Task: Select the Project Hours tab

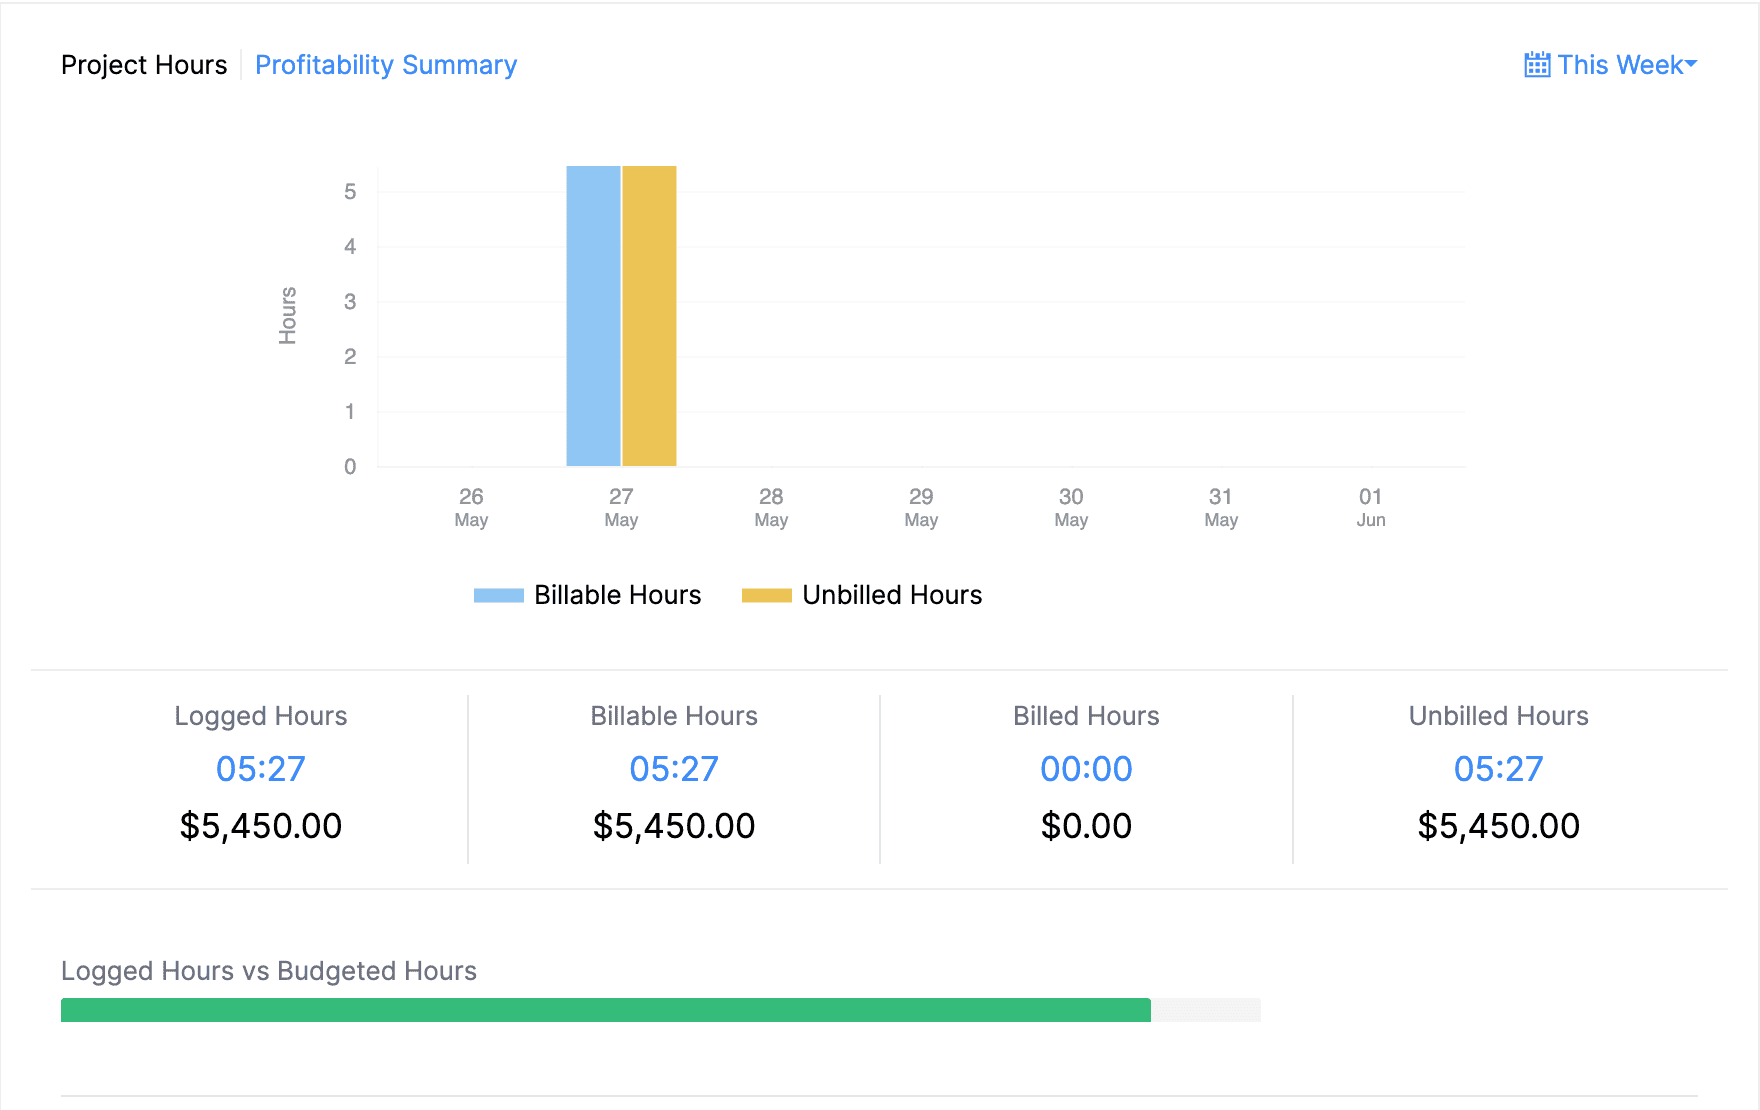Action: pyautogui.click(x=144, y=65)
